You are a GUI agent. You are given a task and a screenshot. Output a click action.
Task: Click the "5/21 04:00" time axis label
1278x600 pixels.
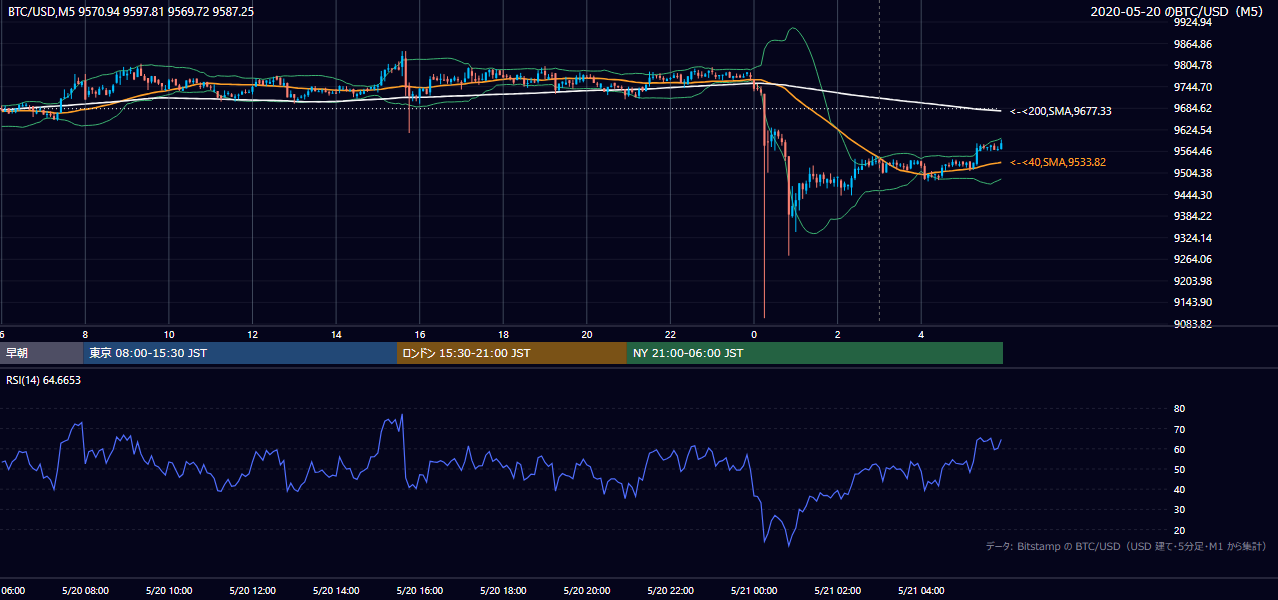(921, 591)
